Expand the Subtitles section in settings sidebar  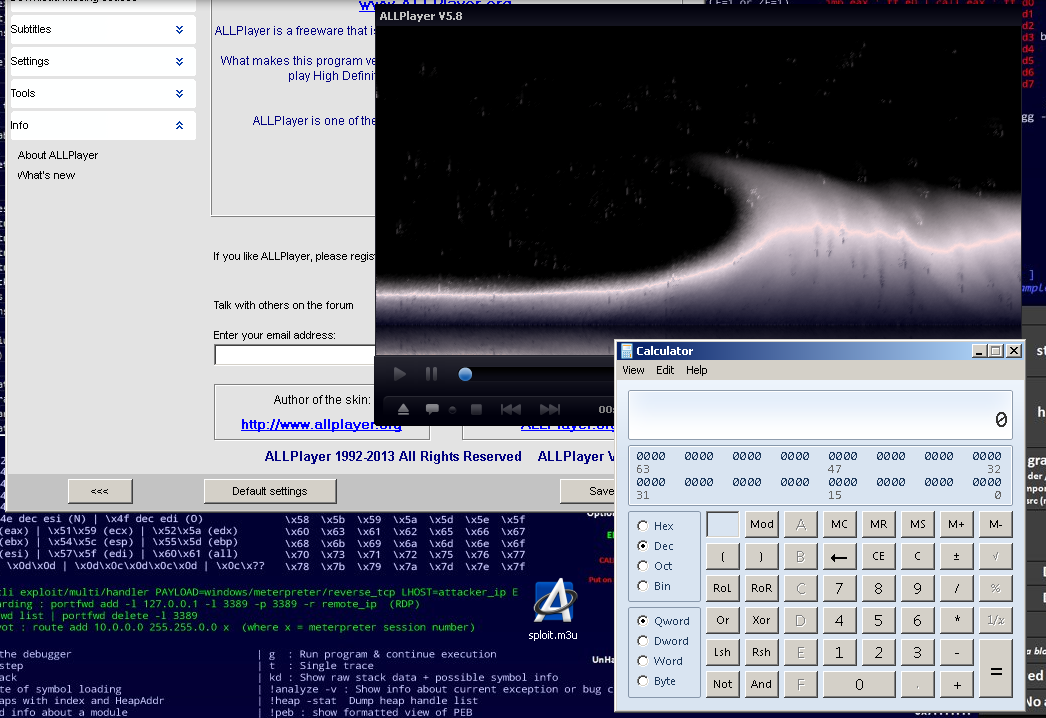point(103,29)
